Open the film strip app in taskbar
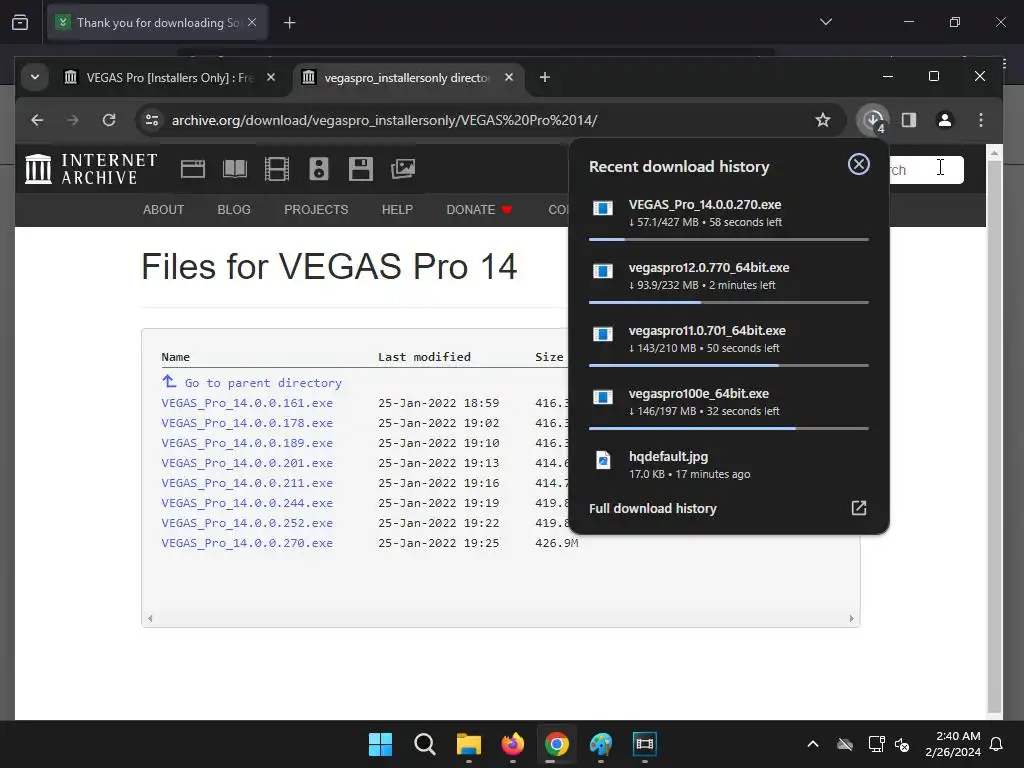This screenshot has height=768, width=1024. [645, 744]
